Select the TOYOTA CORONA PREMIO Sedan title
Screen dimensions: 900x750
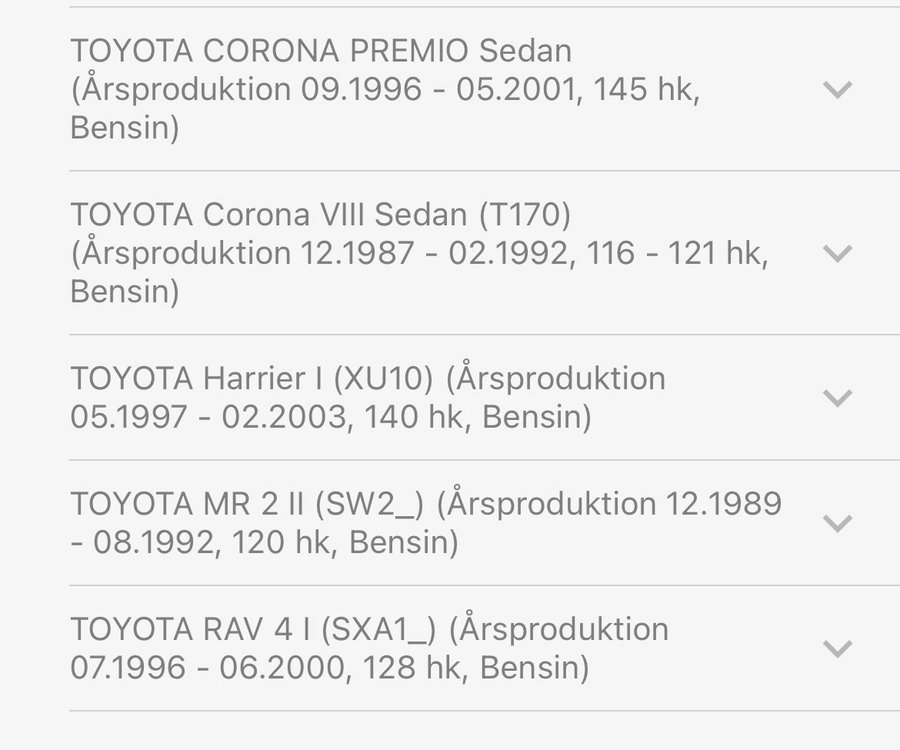coord(321,50)
